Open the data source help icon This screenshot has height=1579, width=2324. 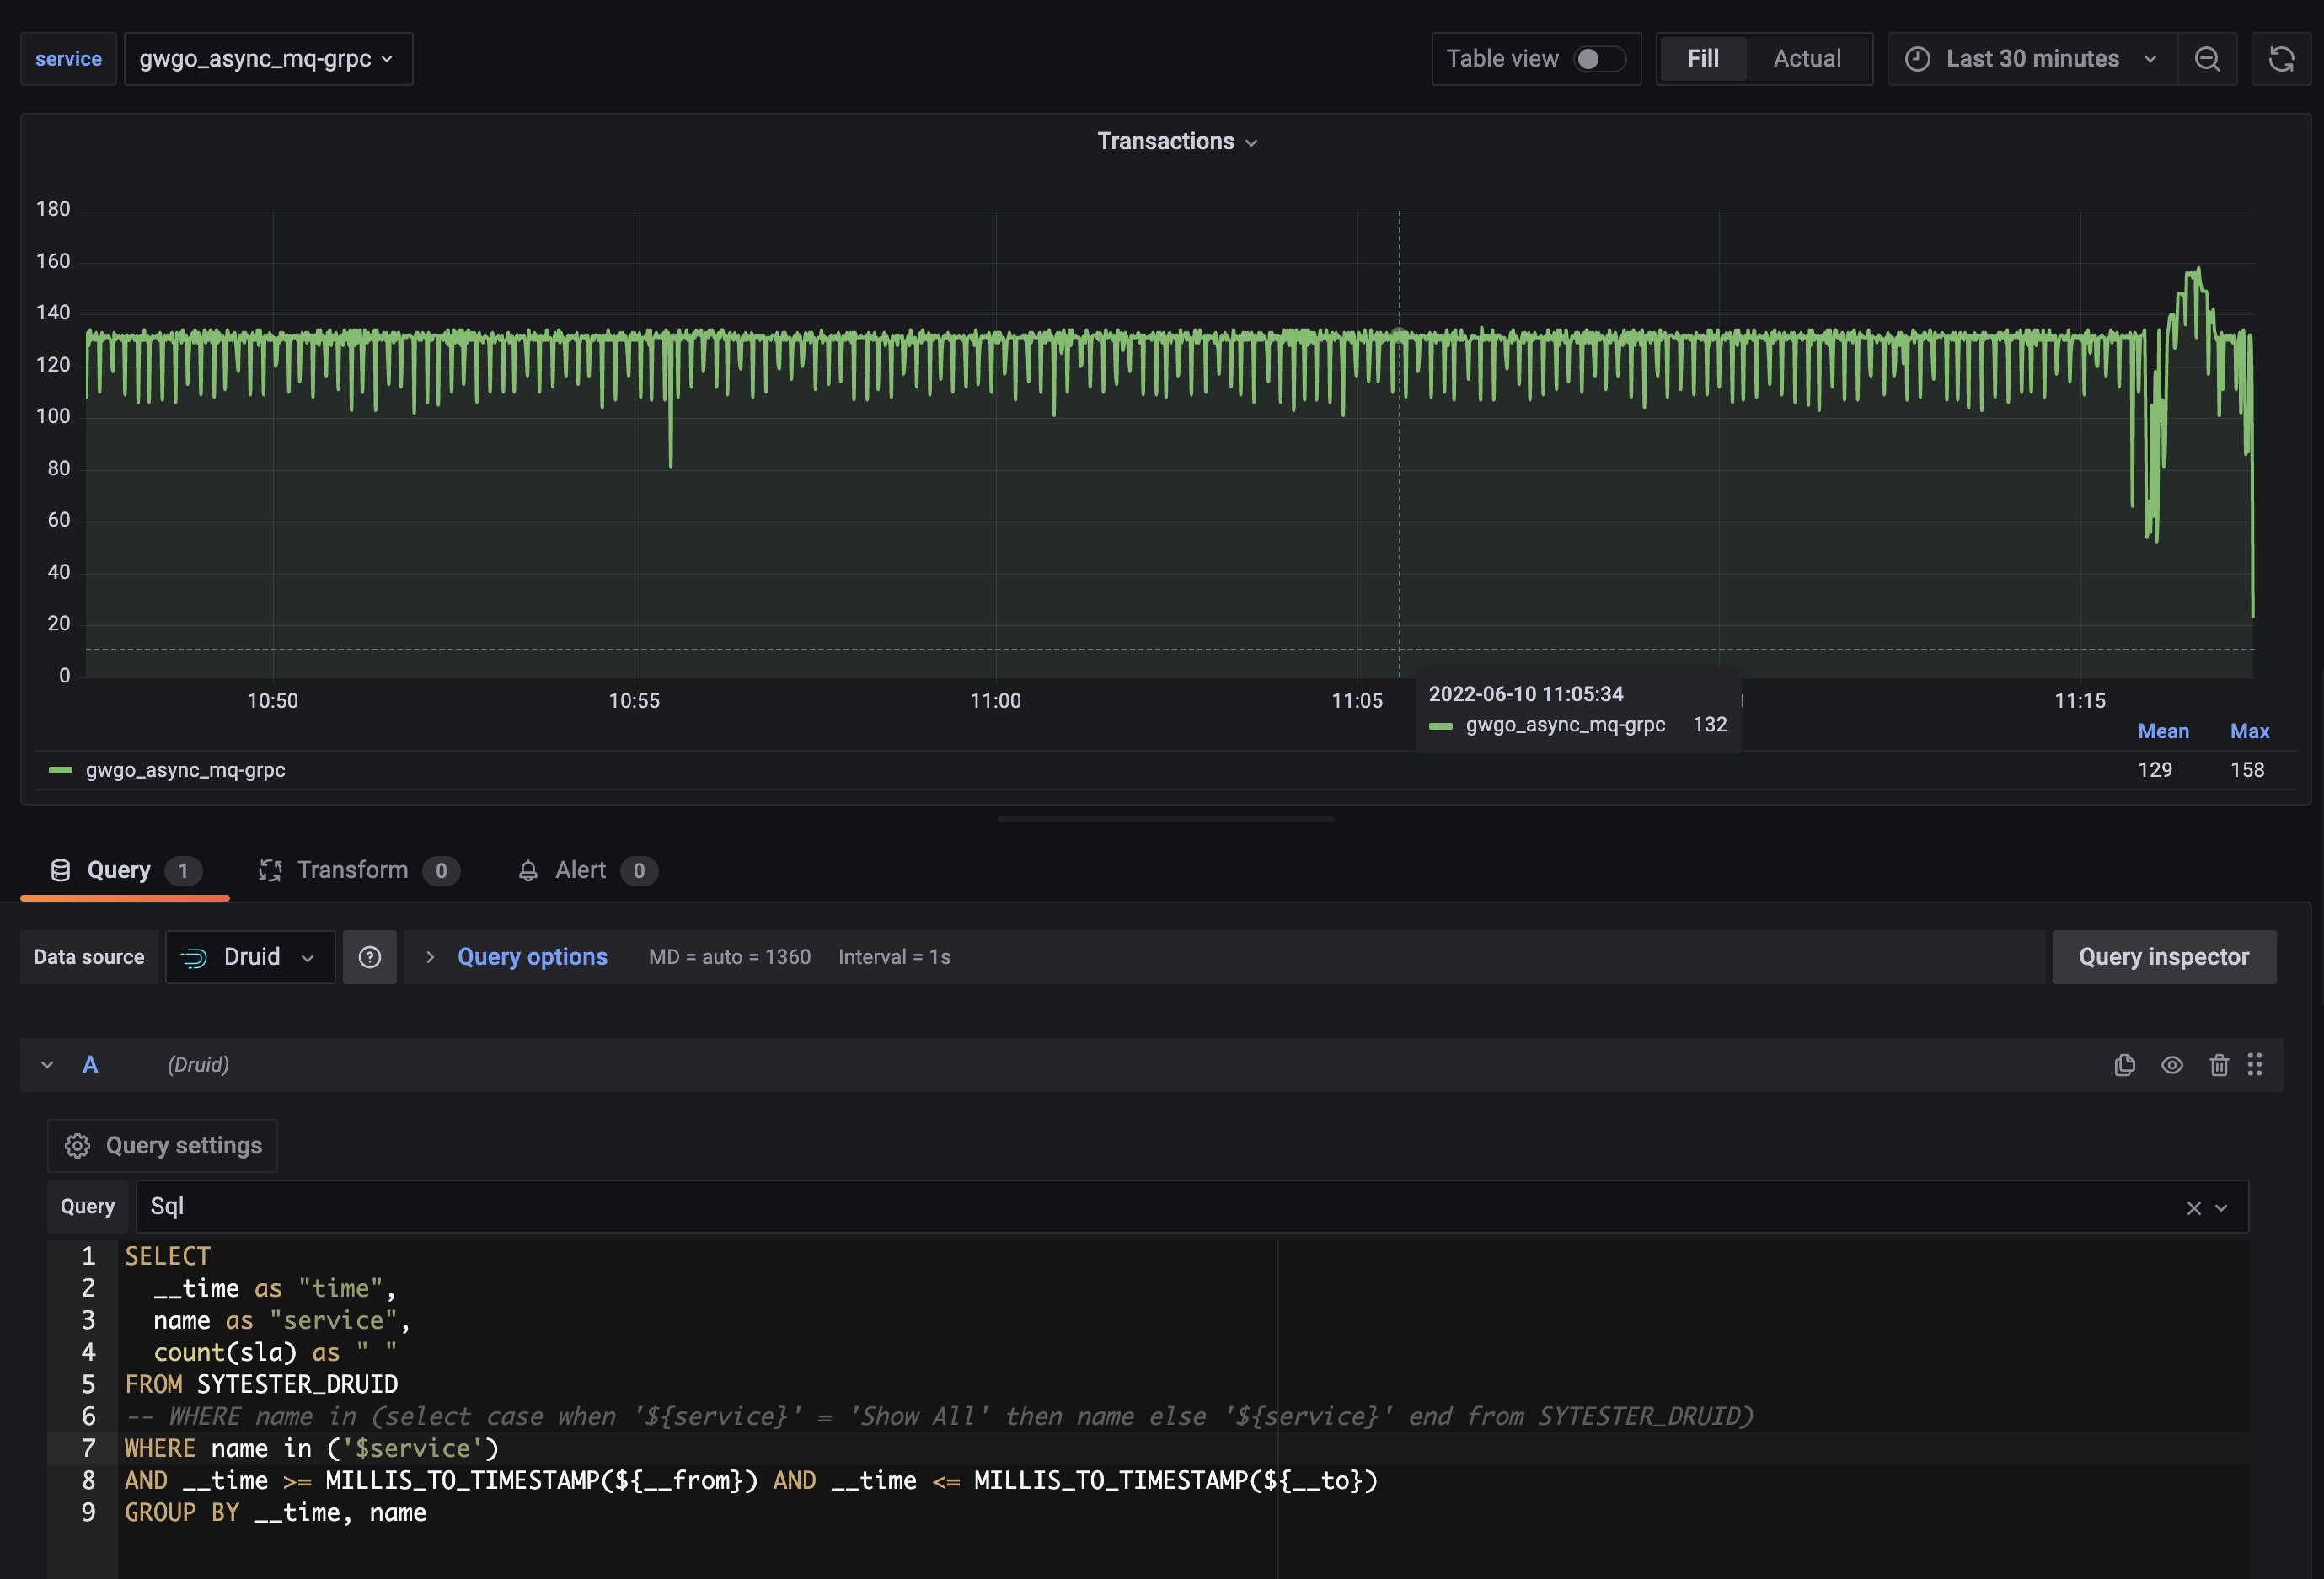(370, 957)
